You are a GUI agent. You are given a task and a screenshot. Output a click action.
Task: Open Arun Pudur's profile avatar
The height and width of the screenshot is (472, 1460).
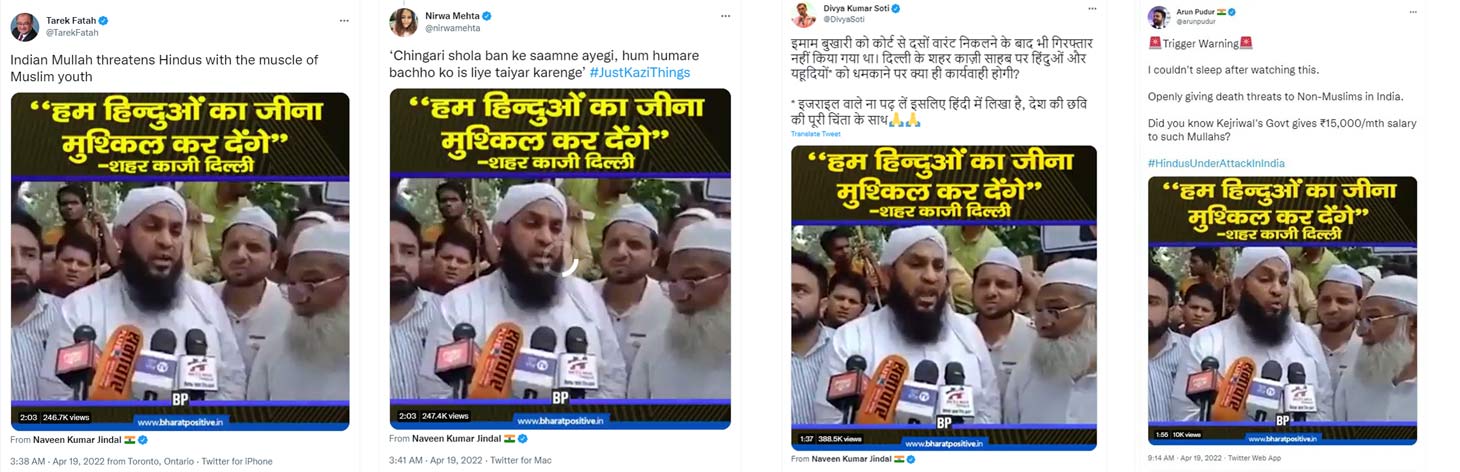coord(1159,17)
